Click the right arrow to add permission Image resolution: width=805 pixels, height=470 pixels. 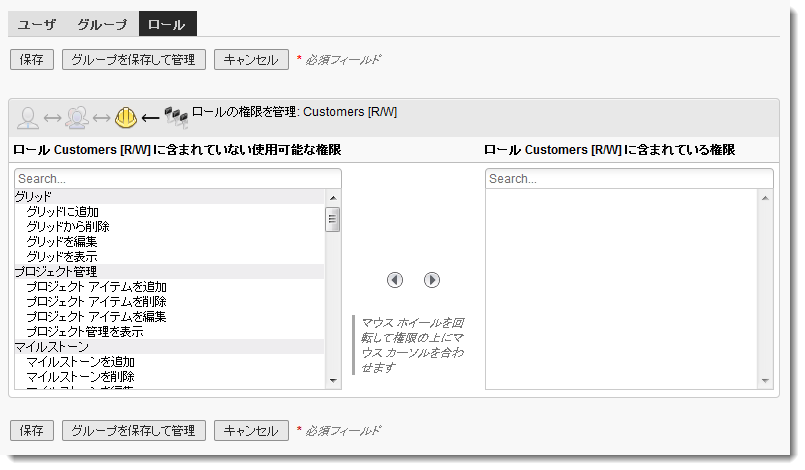(x=432, y=280)
